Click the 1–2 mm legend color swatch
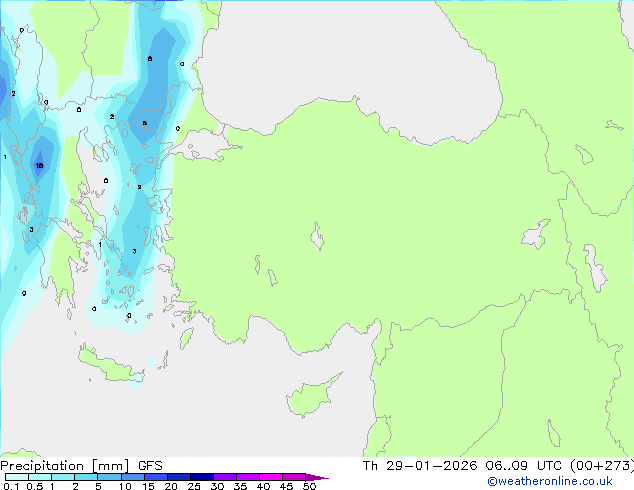Image resolution: width=634 pixels, height=490 pixels. [63, 477]
